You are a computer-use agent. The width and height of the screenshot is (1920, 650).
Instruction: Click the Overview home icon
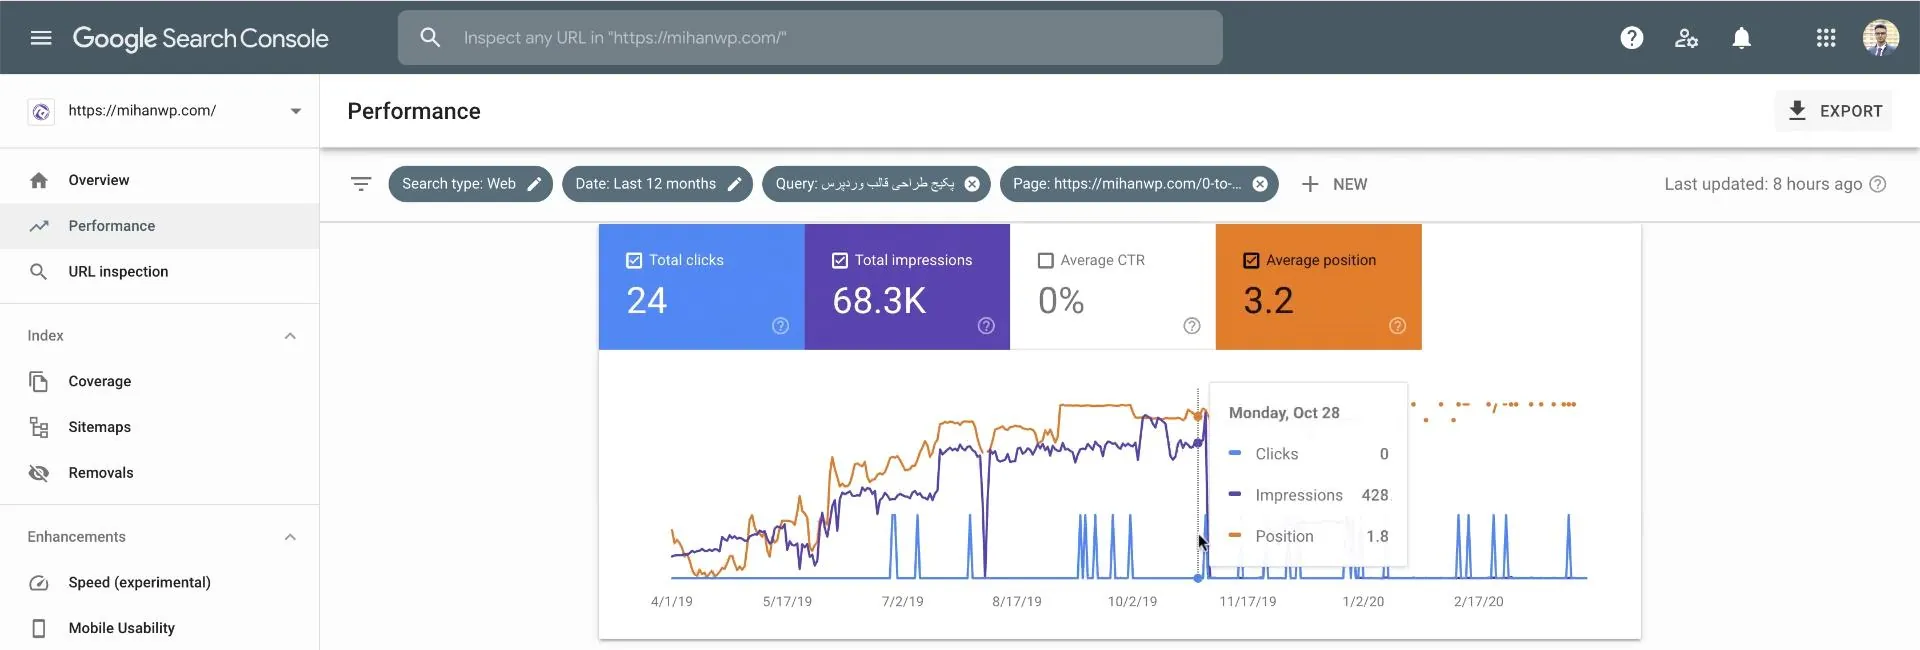pos(39,180)
